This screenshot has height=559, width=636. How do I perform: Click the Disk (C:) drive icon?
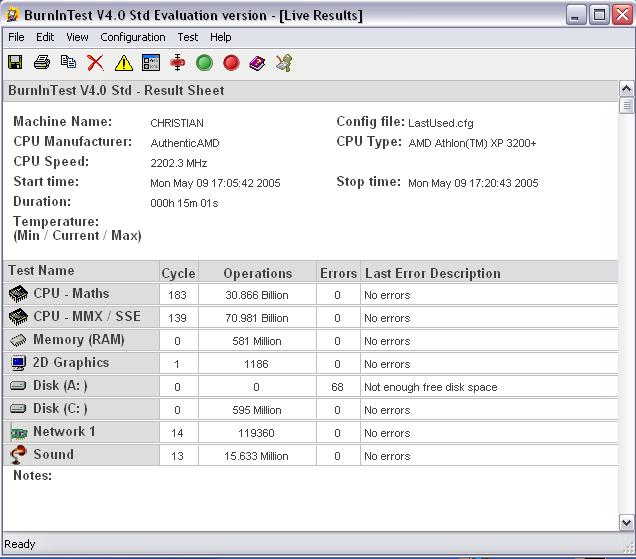(x=18, y=408)
